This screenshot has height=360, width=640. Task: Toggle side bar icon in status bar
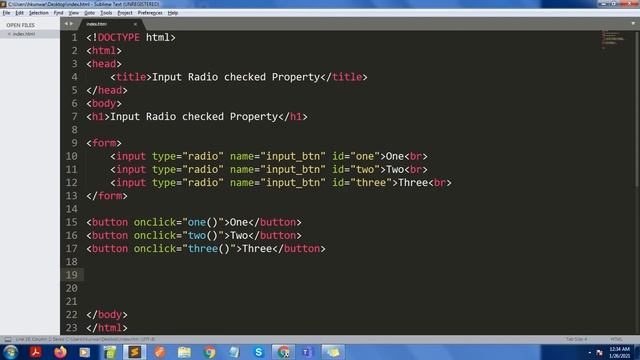[8, 339]
